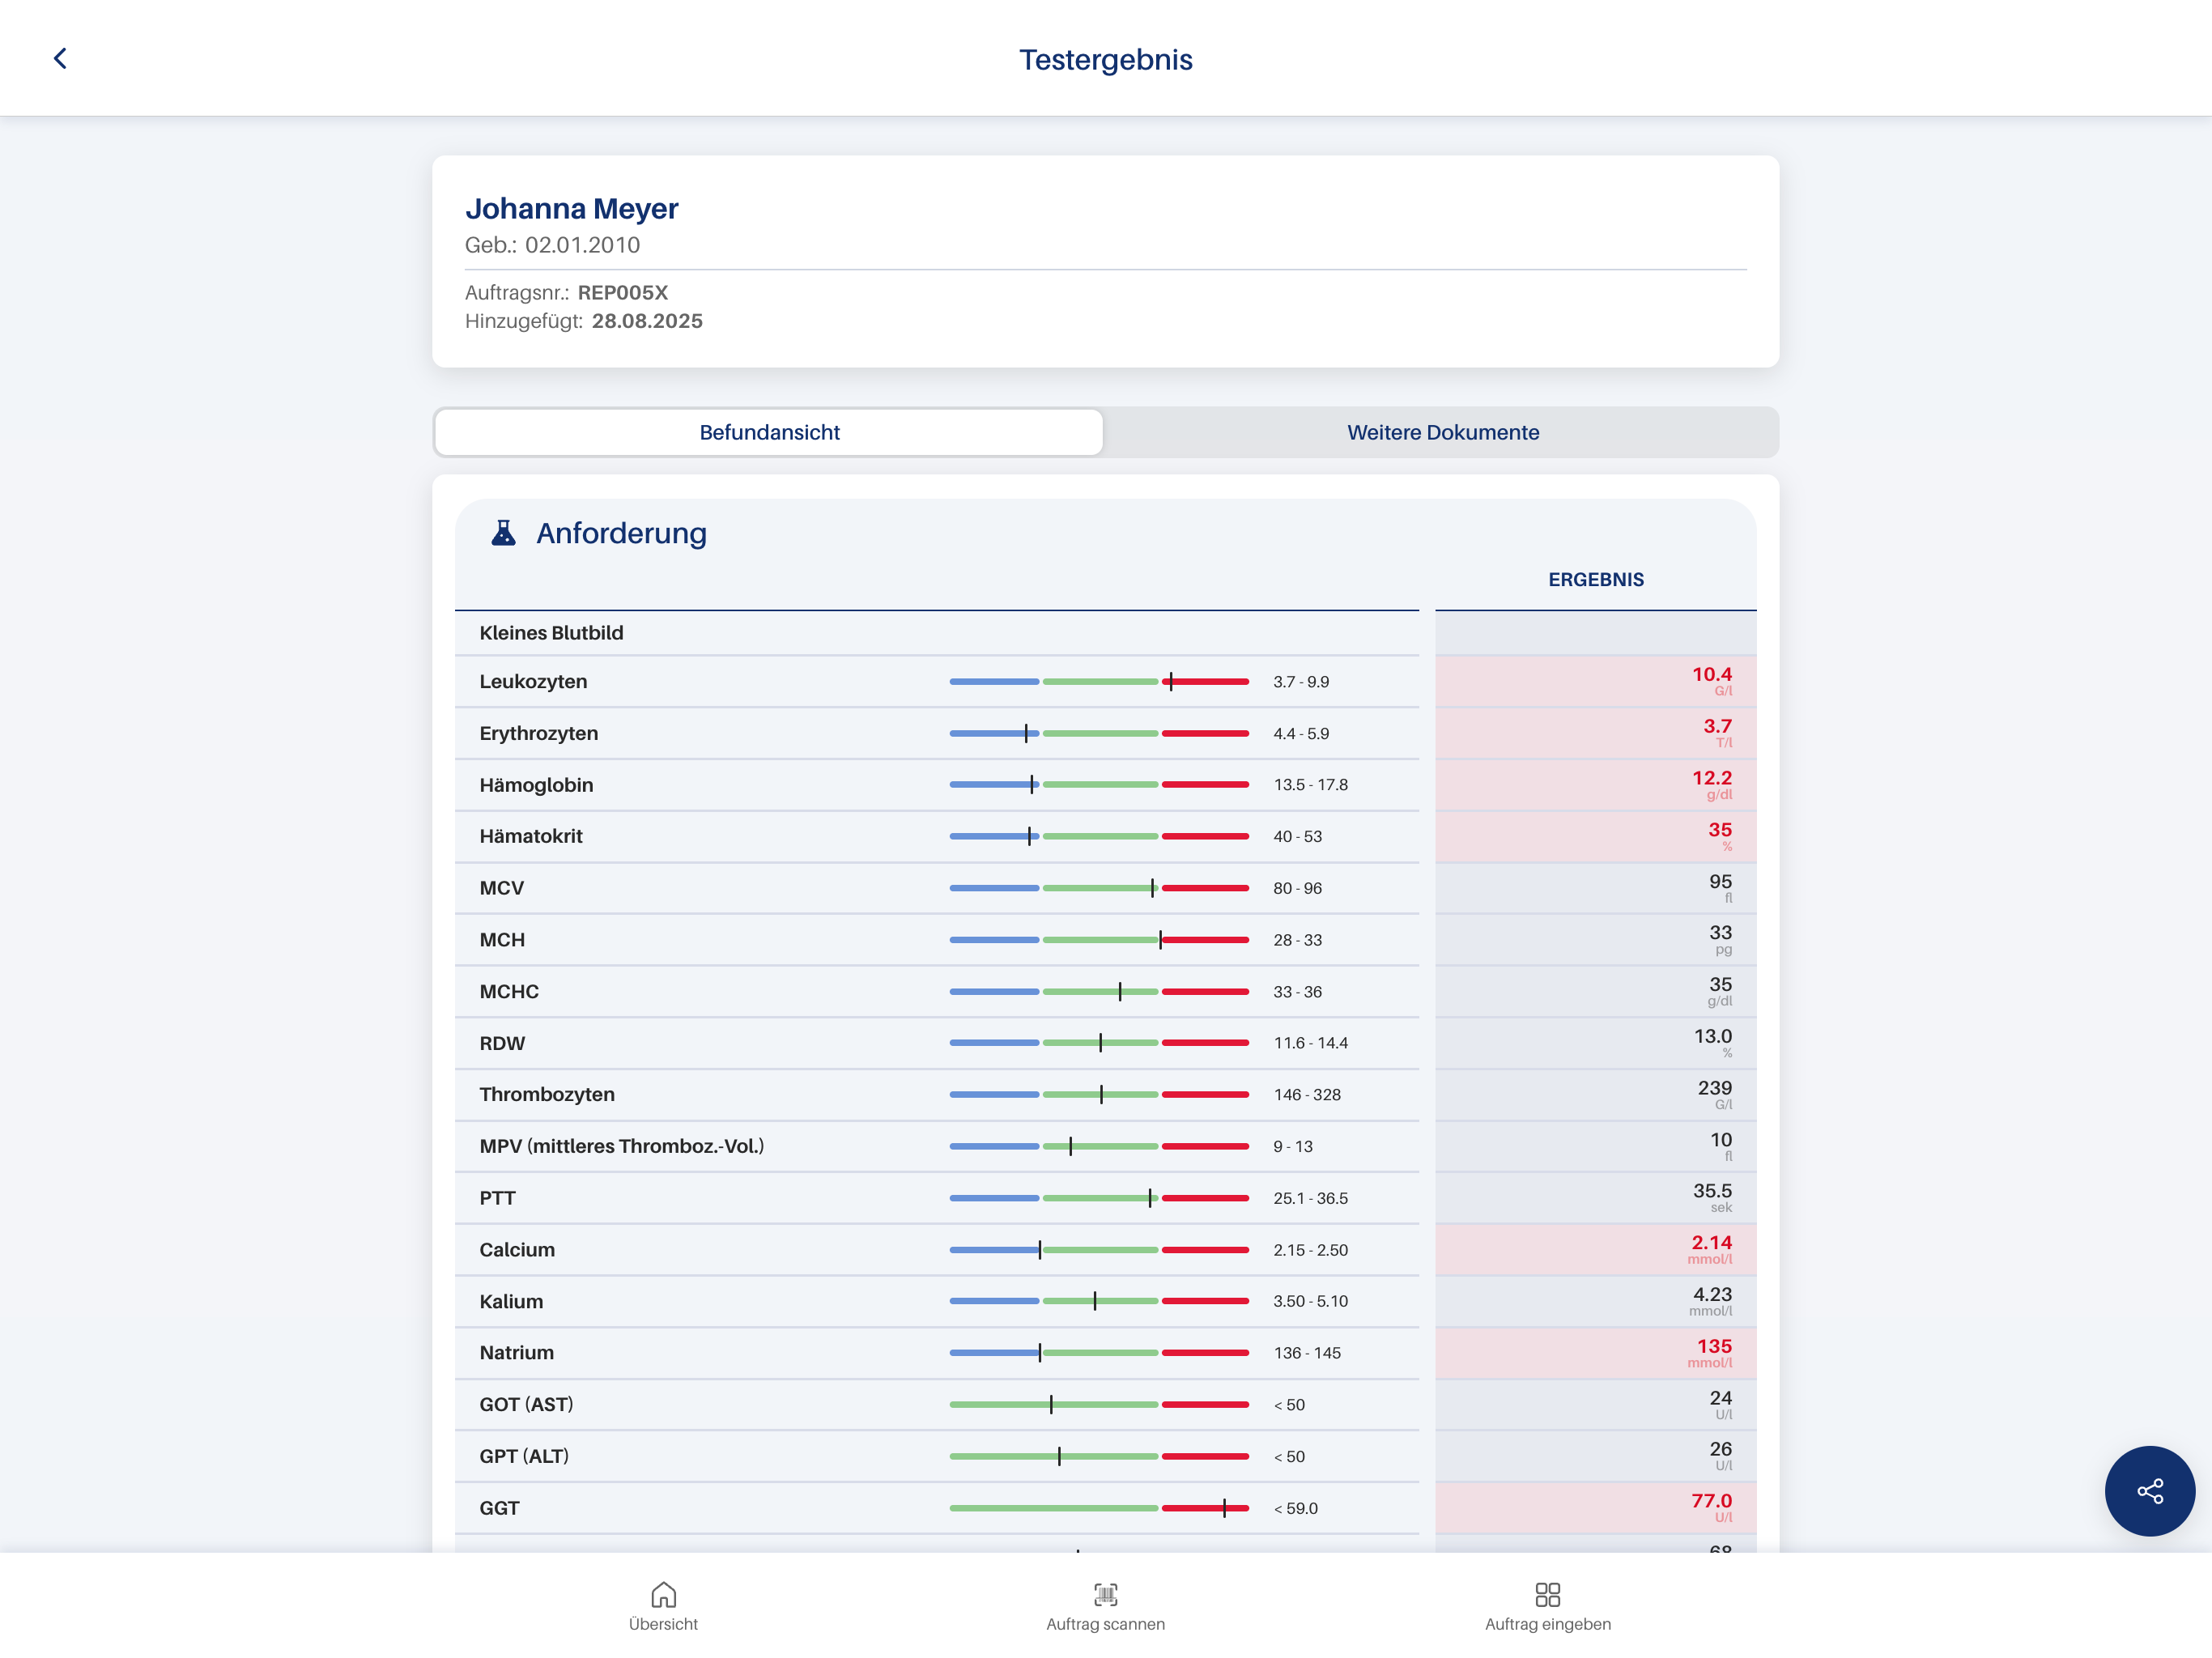Click the Hämoglobin range slider marker
Image resolution: width=2212 pixels, height=1658 pixels.
tap(1032, 784)
